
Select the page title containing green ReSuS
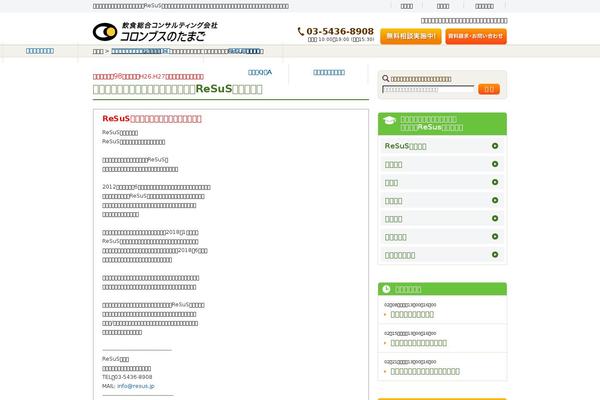pos(178,89)
